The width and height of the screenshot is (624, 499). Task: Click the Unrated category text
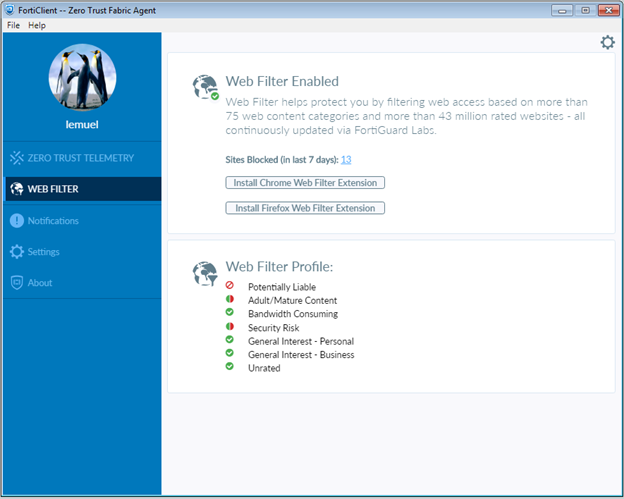pos(264,368)
